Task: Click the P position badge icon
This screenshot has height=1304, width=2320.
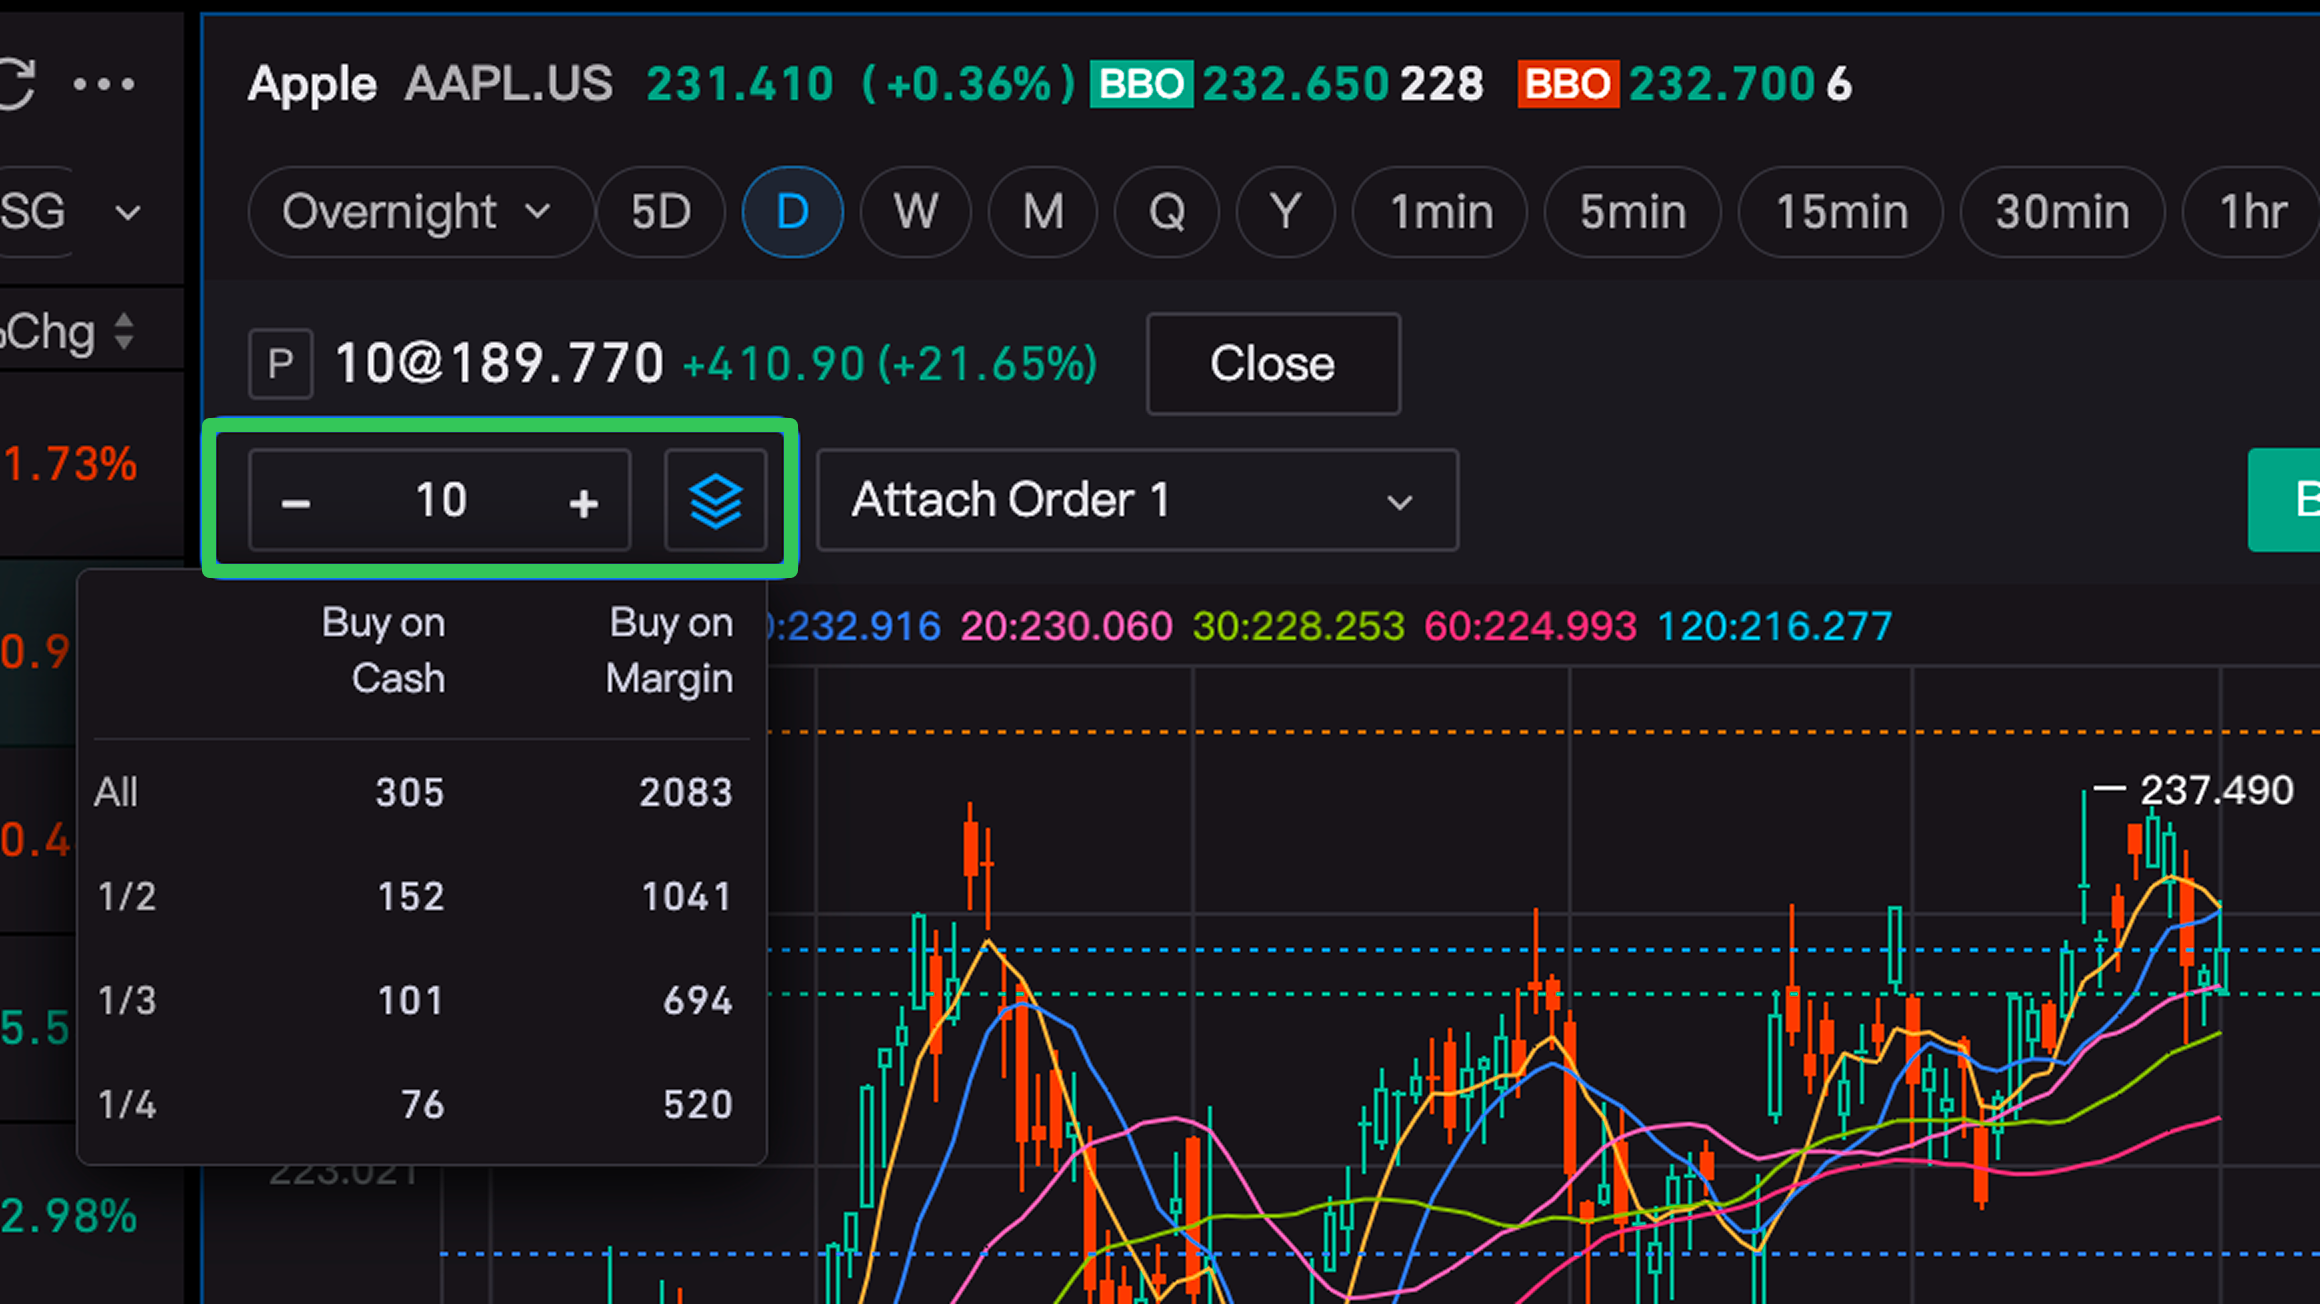Action: click(280, 364)
